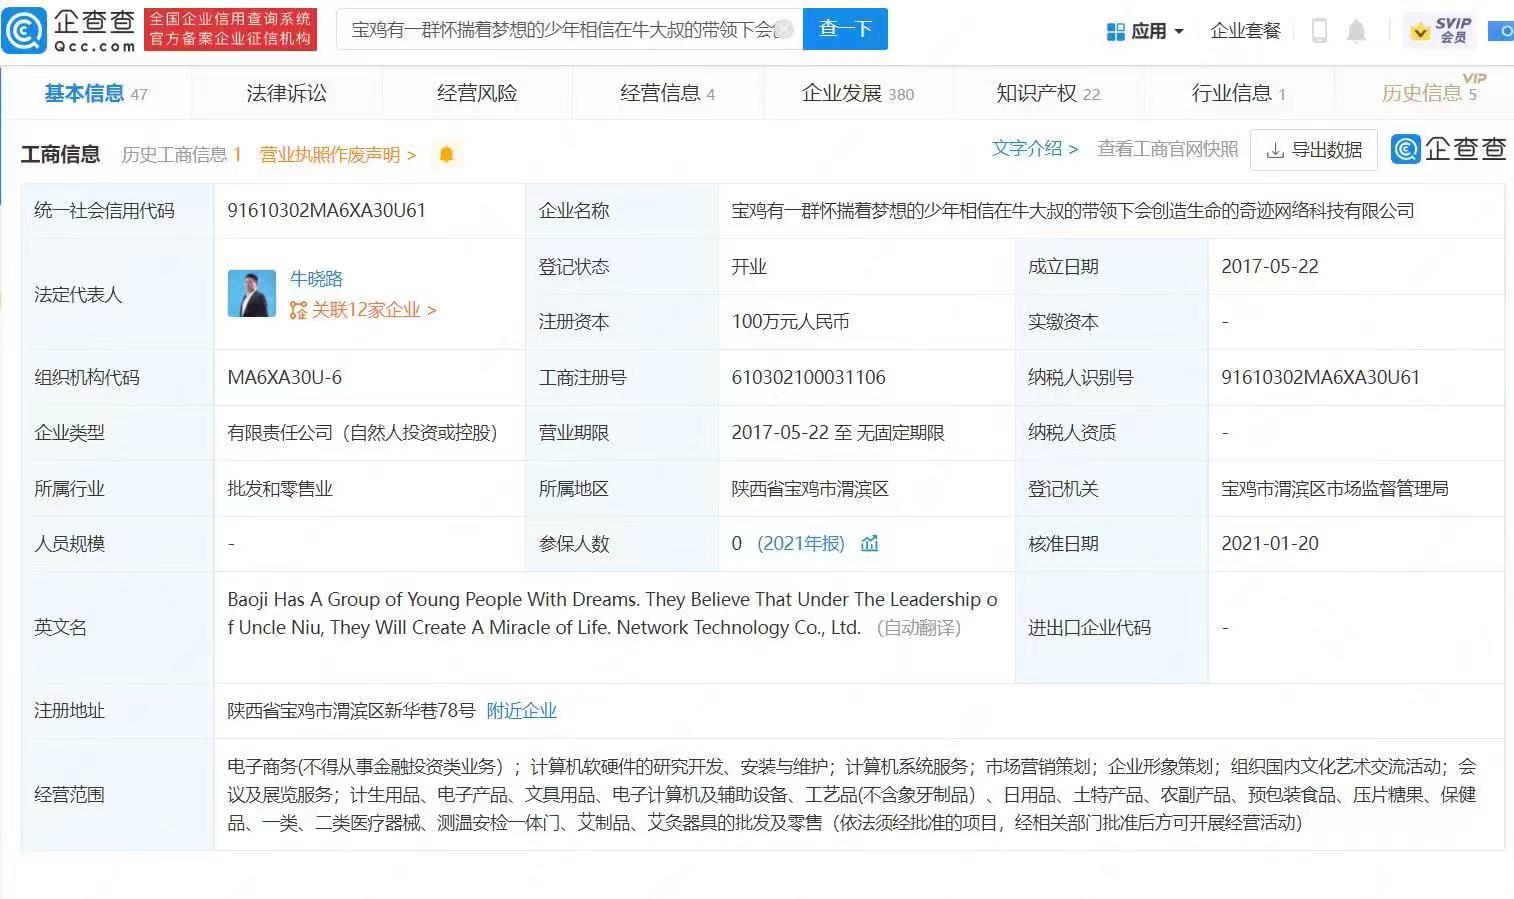This screenshot has height=899, width=1514.
Task: Open the notification bell in header
Action: point(1356,31)
